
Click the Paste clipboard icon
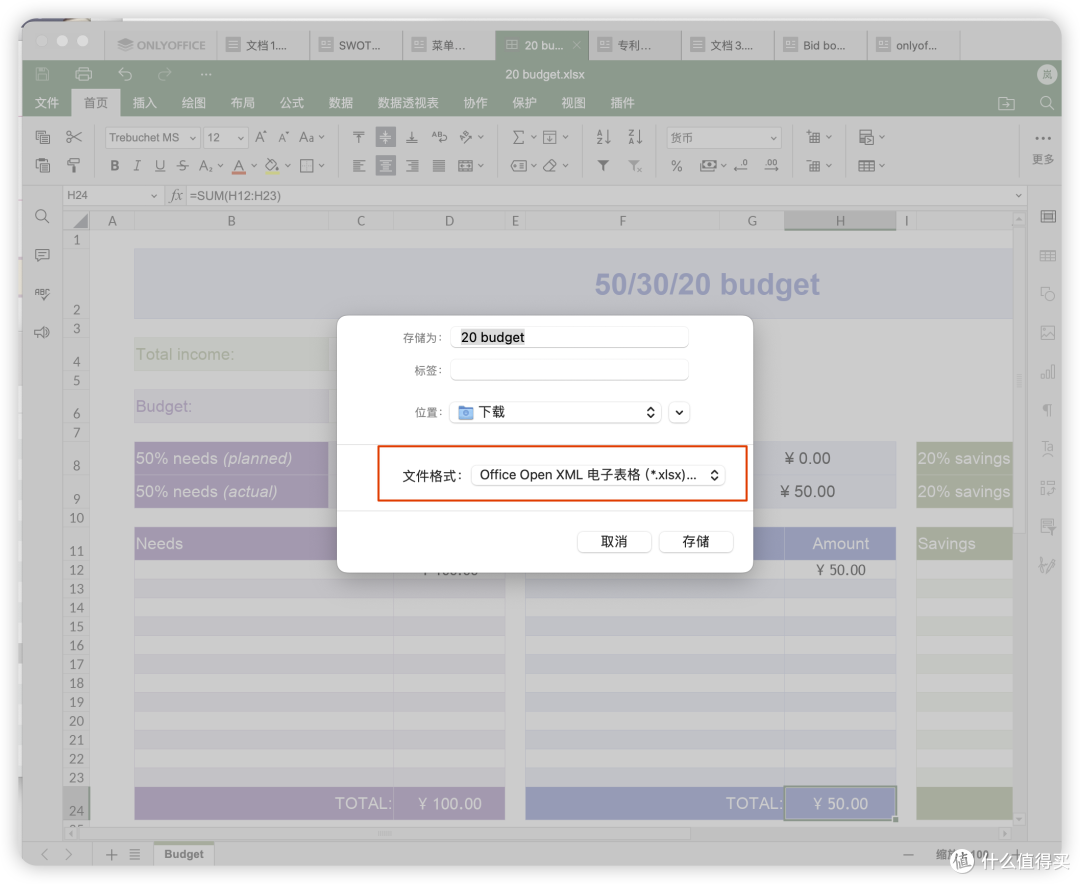[x=43, y=165]
